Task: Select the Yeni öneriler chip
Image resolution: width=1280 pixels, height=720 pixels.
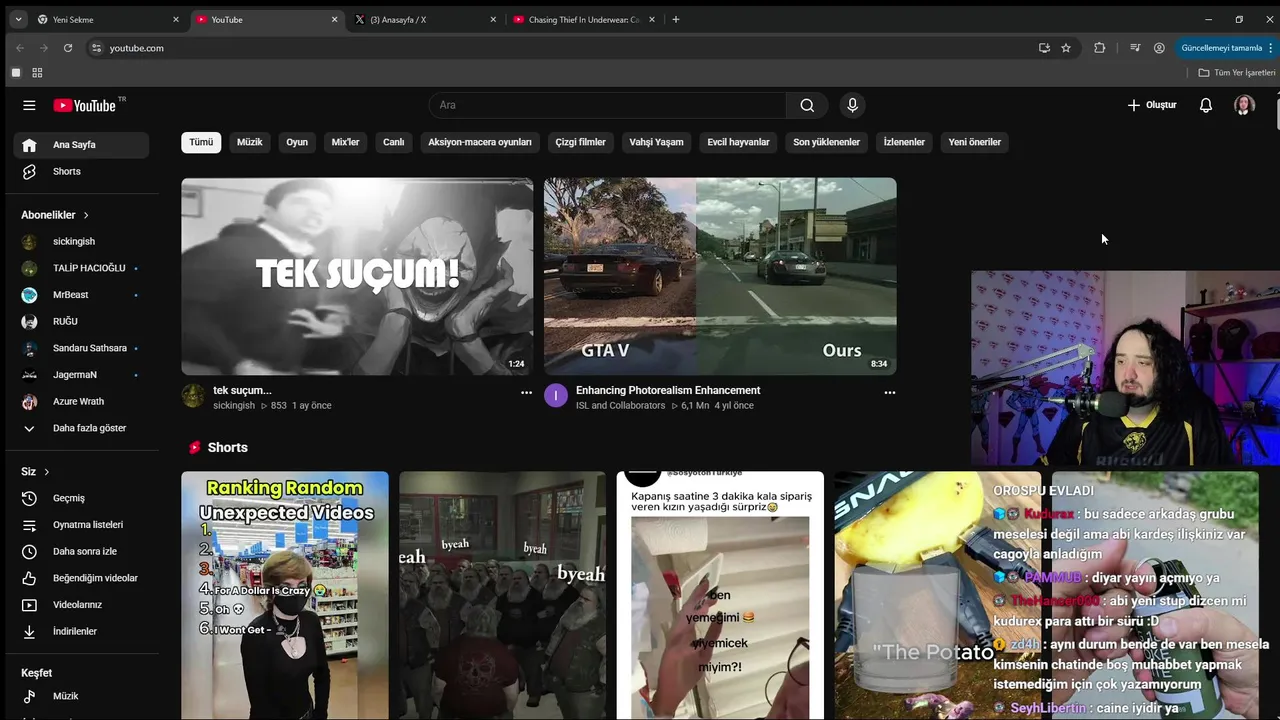Action: click(x=975, y=142)
